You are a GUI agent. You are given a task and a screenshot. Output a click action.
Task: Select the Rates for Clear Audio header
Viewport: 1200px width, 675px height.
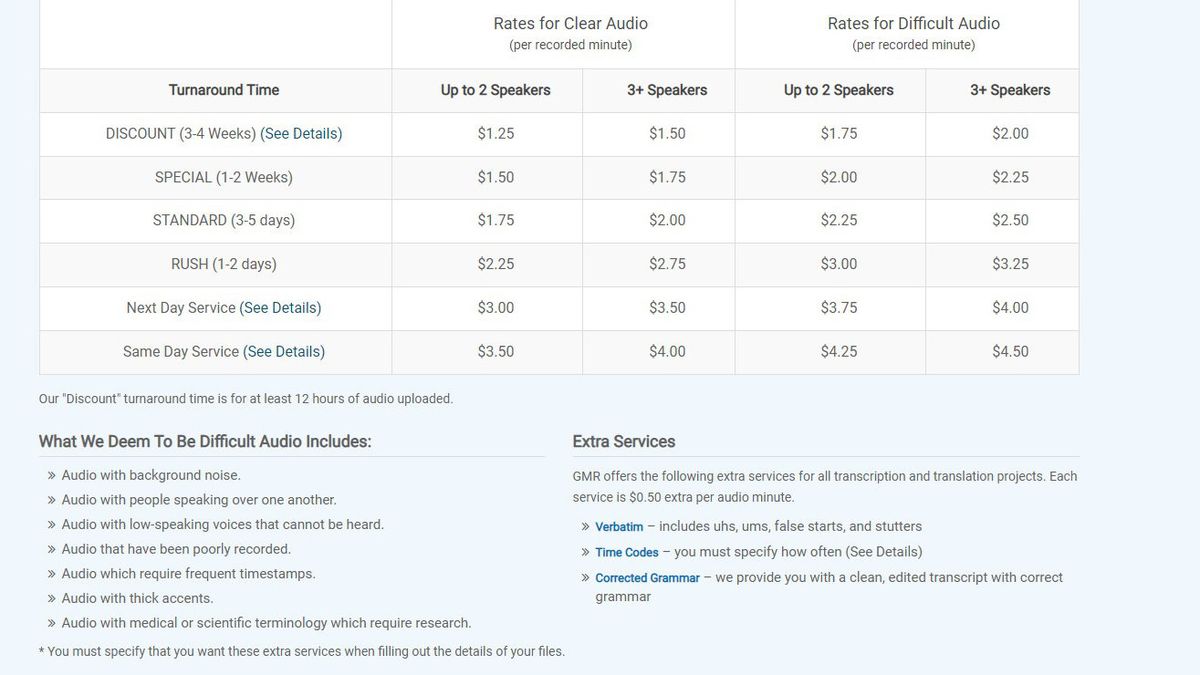[570, 24]
